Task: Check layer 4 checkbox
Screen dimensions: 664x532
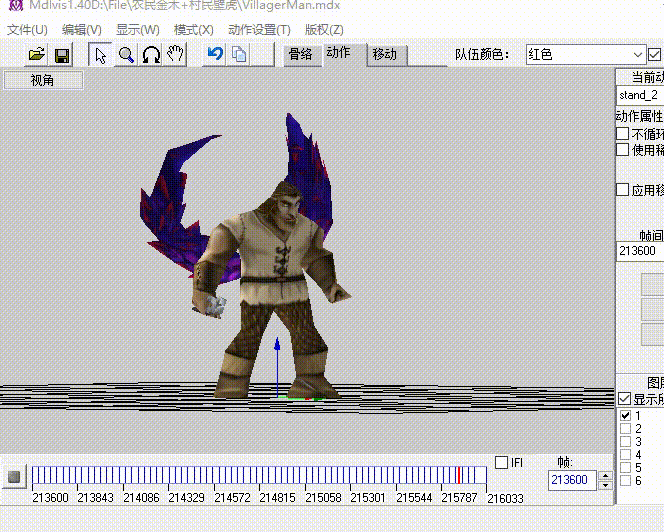Action: [625, 454]
